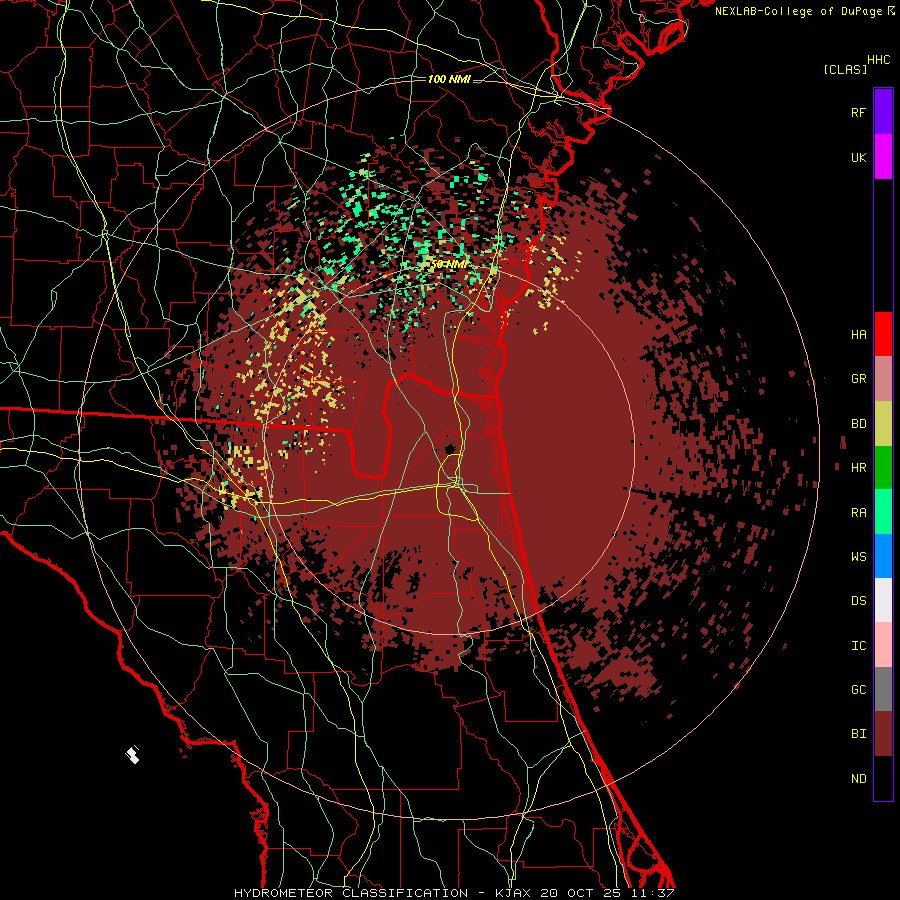Click the dusty pink GR color swatch
This screenshot has height=900, width=900.
883,379
